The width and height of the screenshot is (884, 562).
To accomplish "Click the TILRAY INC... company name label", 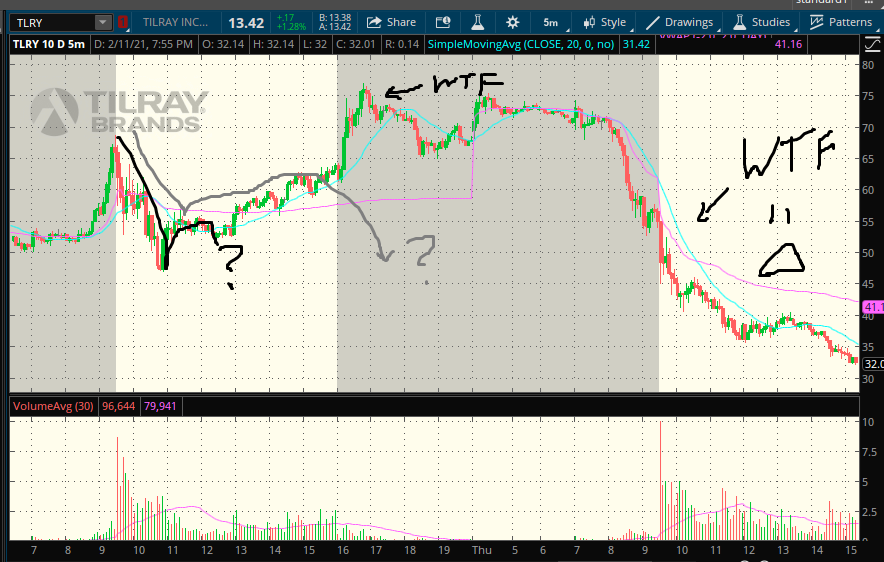I will [x=175, y=23].
